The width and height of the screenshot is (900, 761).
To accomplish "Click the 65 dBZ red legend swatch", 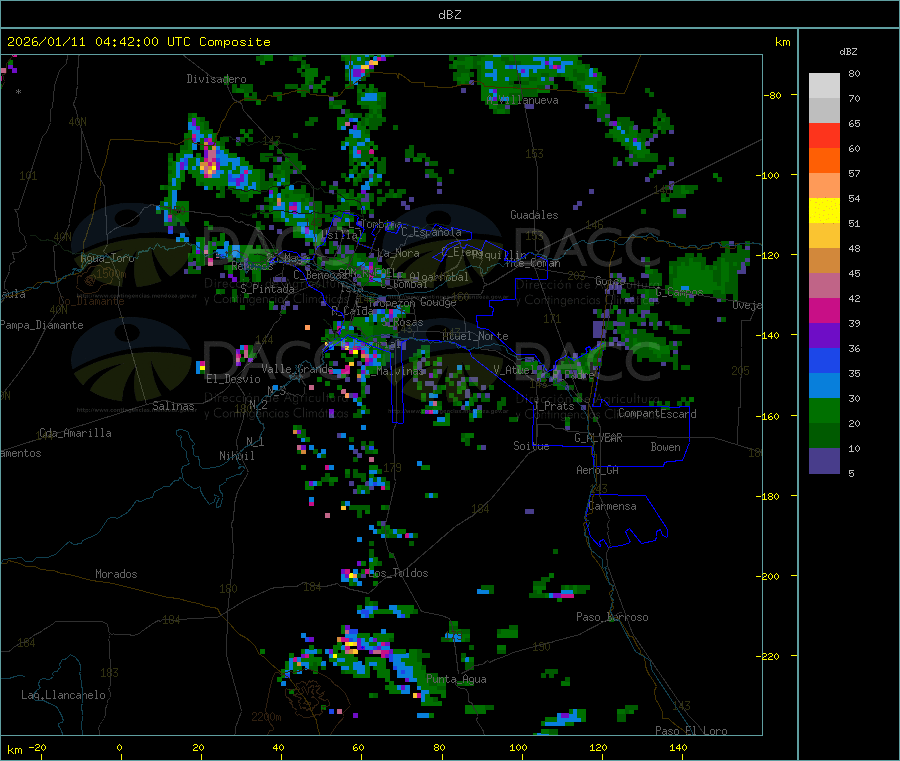I will tap(824, 135).
